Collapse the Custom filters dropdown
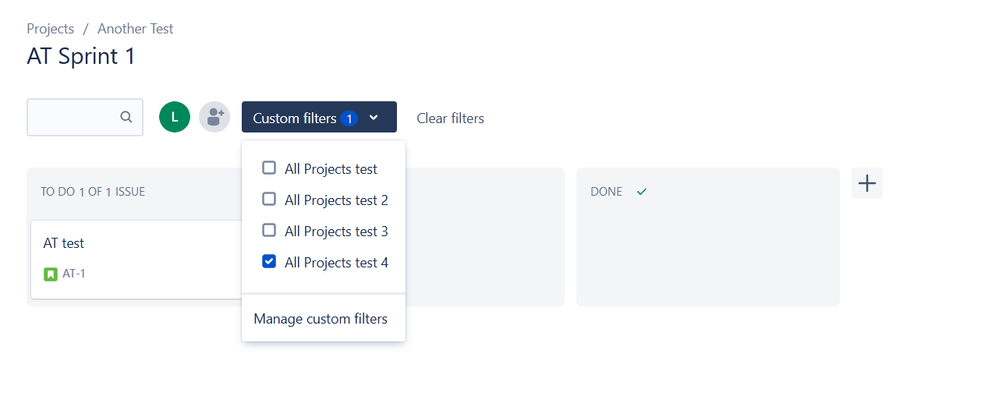This screenshot has height=396, width=999. tap(319, 117)
